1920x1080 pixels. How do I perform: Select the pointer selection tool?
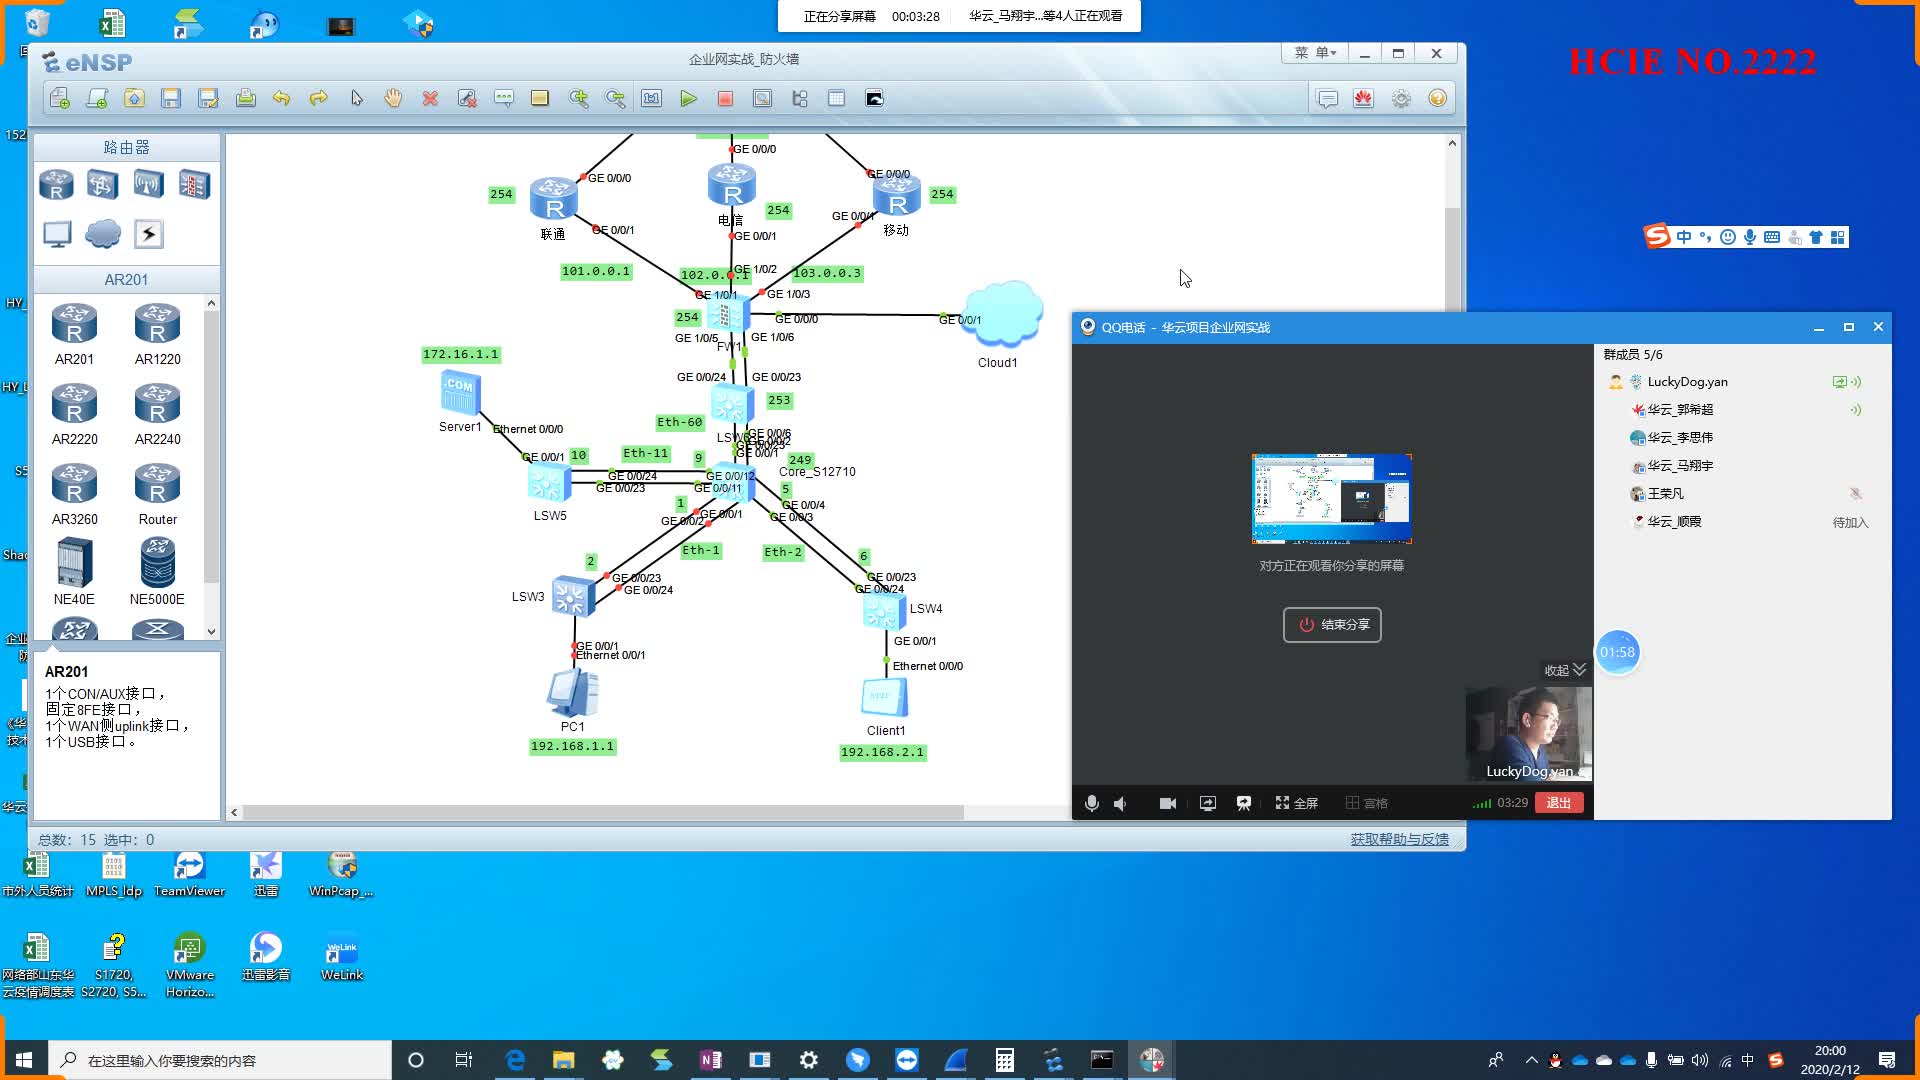[357, 98]
